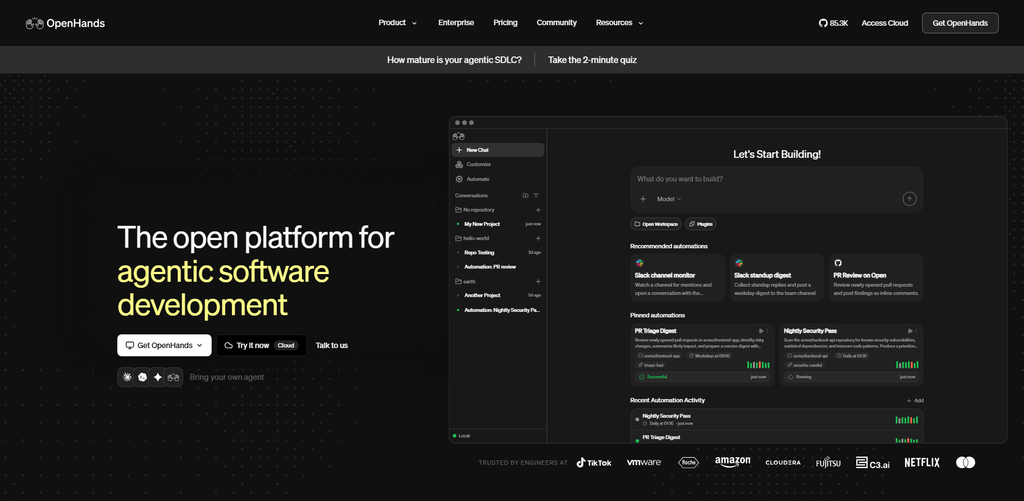Open the Community nav item
This screenshot has height=501, width=1024.
tap(556, 23)
